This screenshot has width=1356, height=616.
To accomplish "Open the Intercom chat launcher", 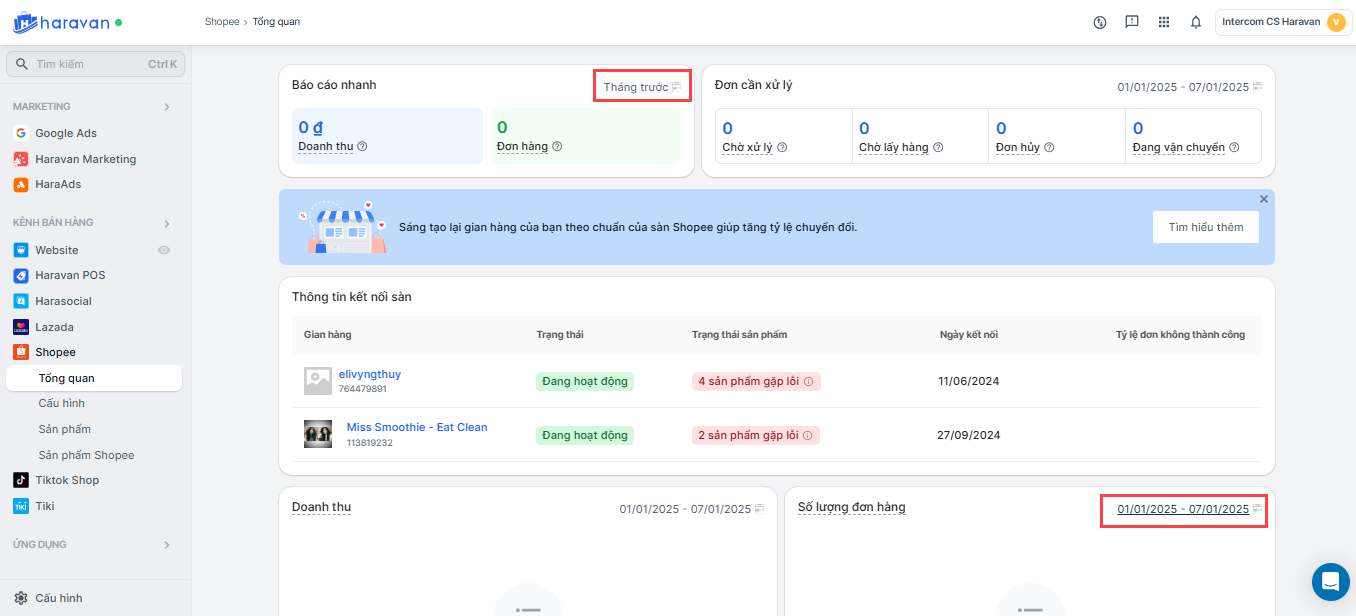I will (x=1330, y=581).
